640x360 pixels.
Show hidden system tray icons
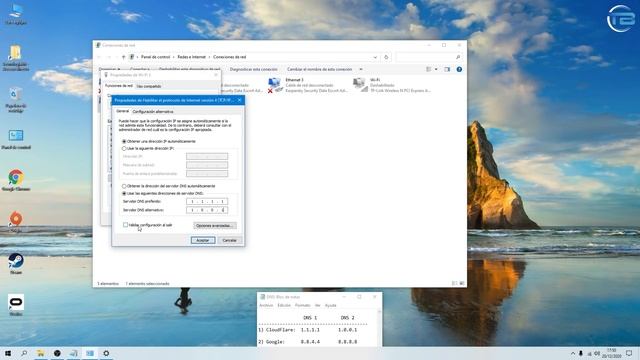pyautogui.click(x=573, y=353)
